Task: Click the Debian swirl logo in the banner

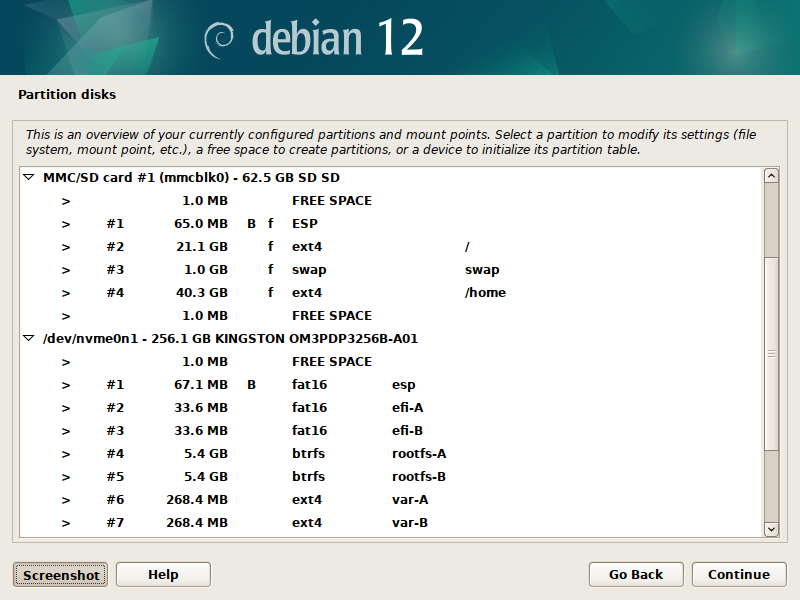Action: click(219, 40)
